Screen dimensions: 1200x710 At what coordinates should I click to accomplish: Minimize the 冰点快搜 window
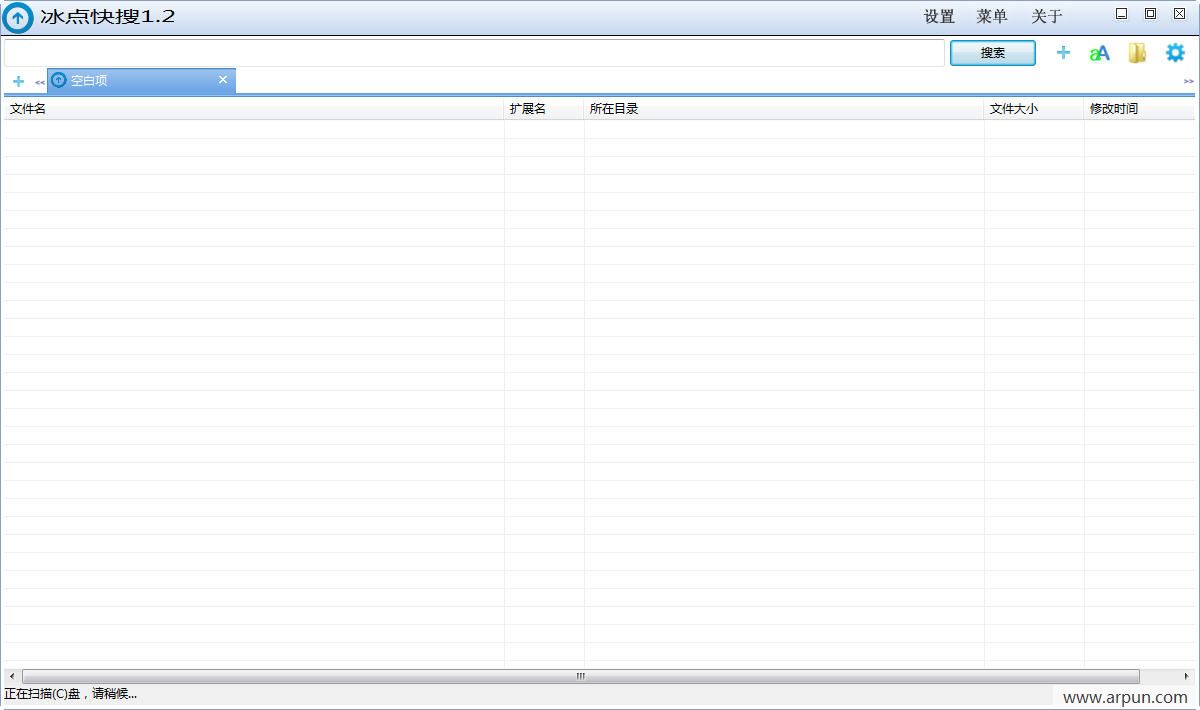pyautogui.click(x=1122, y=13)
